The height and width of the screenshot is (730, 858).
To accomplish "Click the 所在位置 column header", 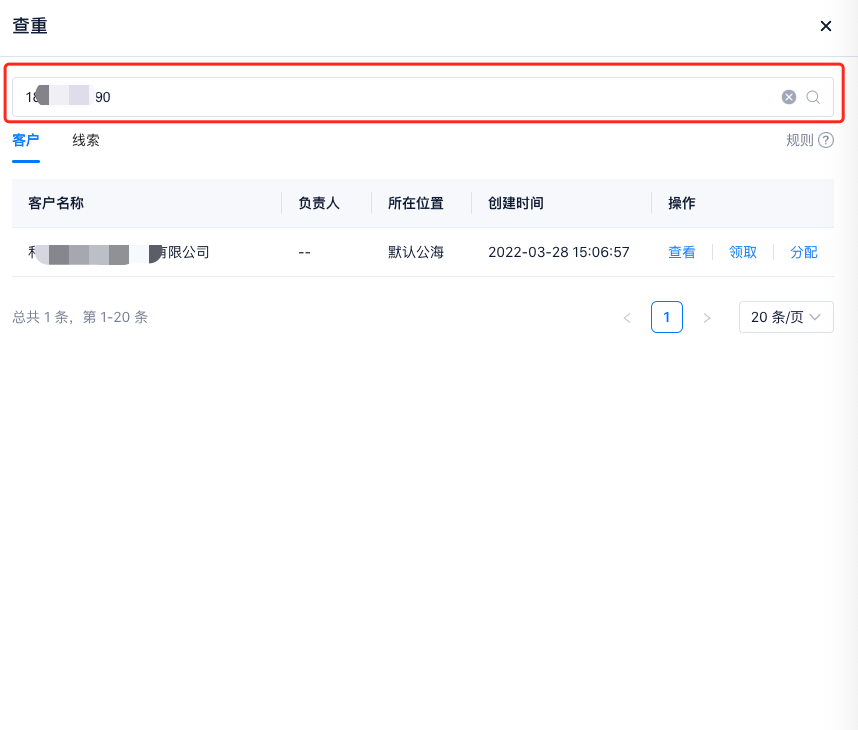I will (x=416, y=203).
